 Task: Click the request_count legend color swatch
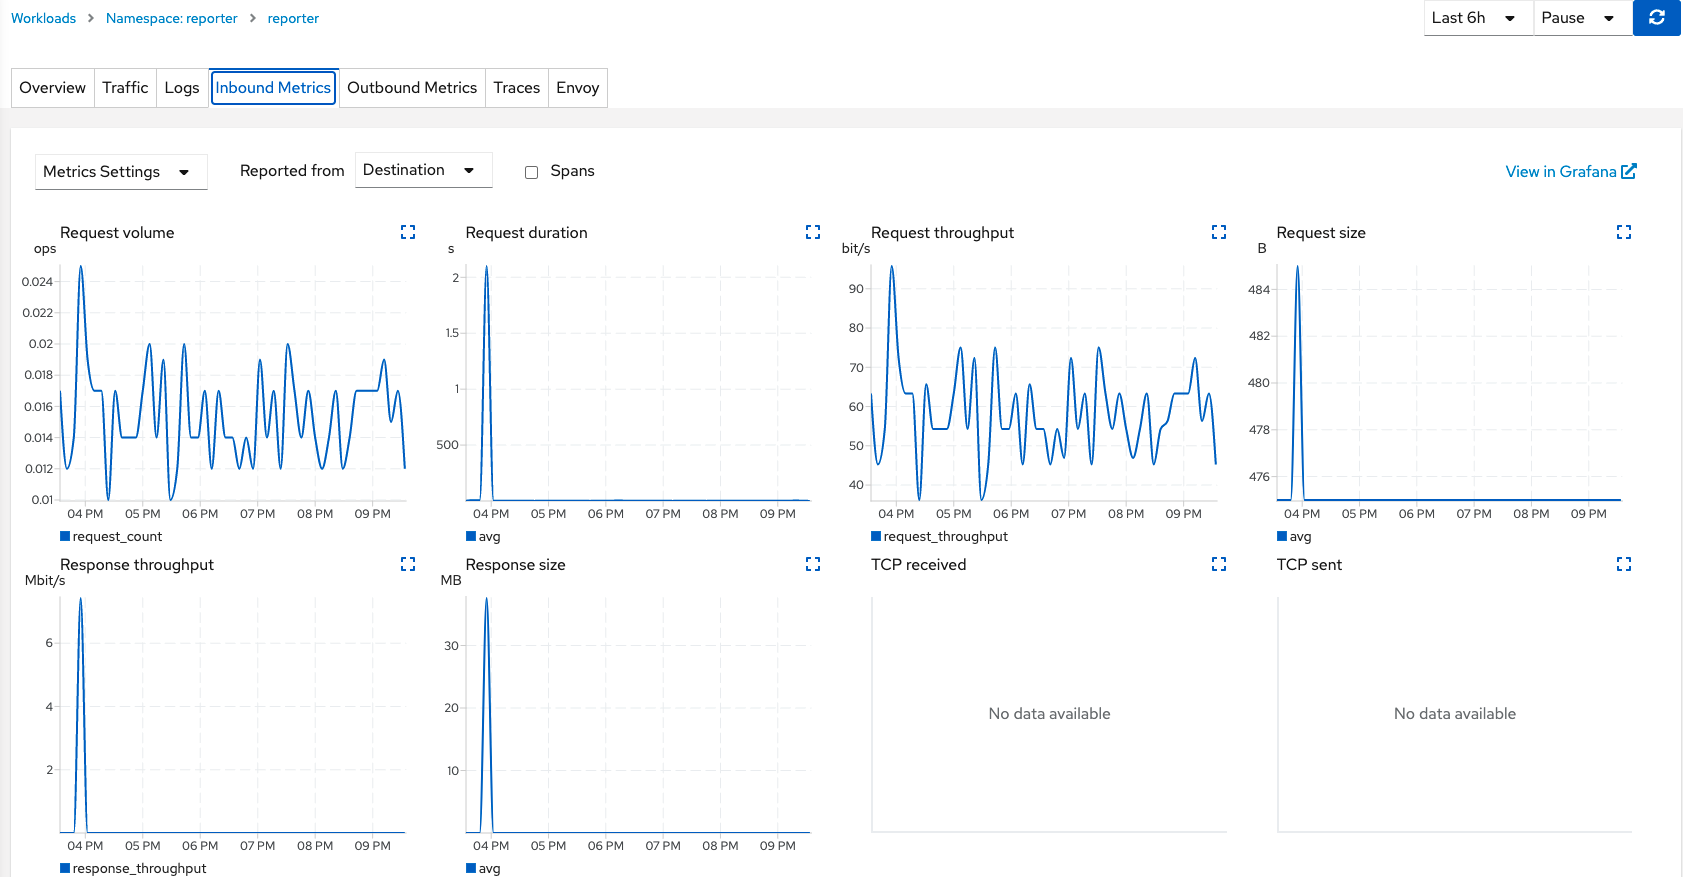[x=65, y=537]
